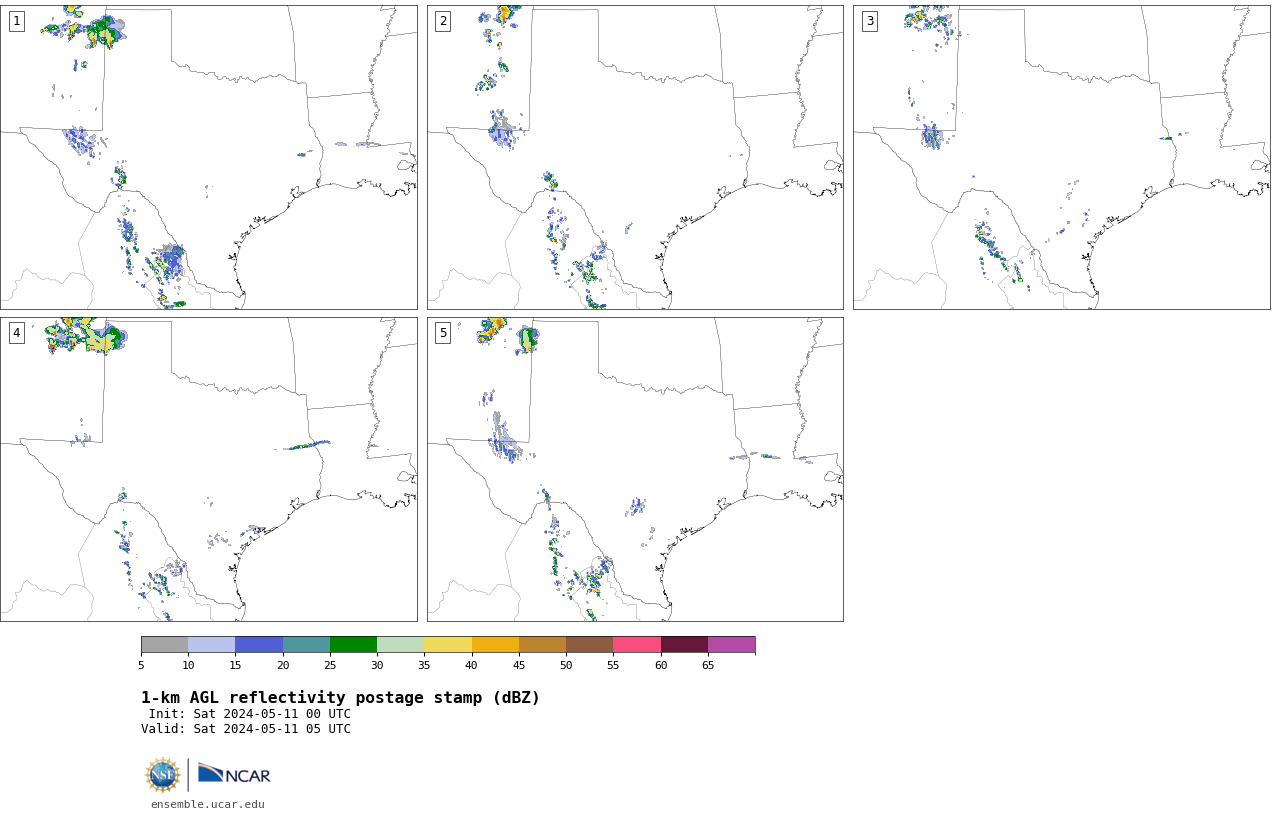Open ensemble member 4 reflectivity map
The height and width of the screenshot is (815, 1280).
[x=208, y=469]
